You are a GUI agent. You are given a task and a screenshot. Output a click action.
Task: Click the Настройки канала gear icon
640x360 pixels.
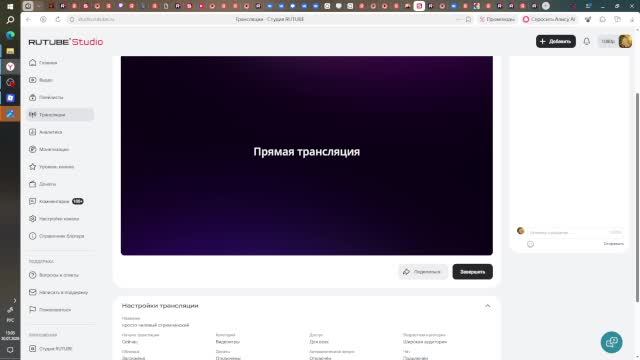pos(33,219)
